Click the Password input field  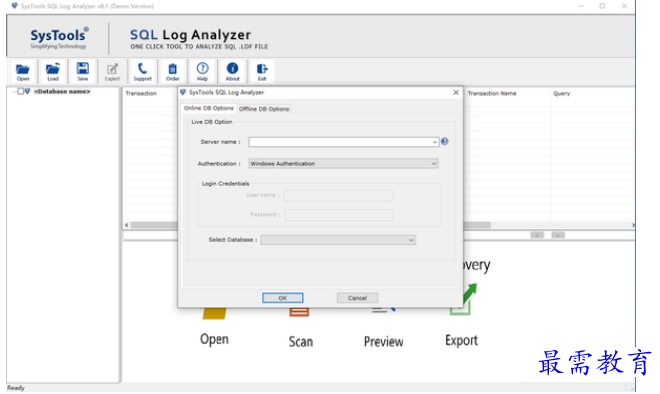(338, 215)
